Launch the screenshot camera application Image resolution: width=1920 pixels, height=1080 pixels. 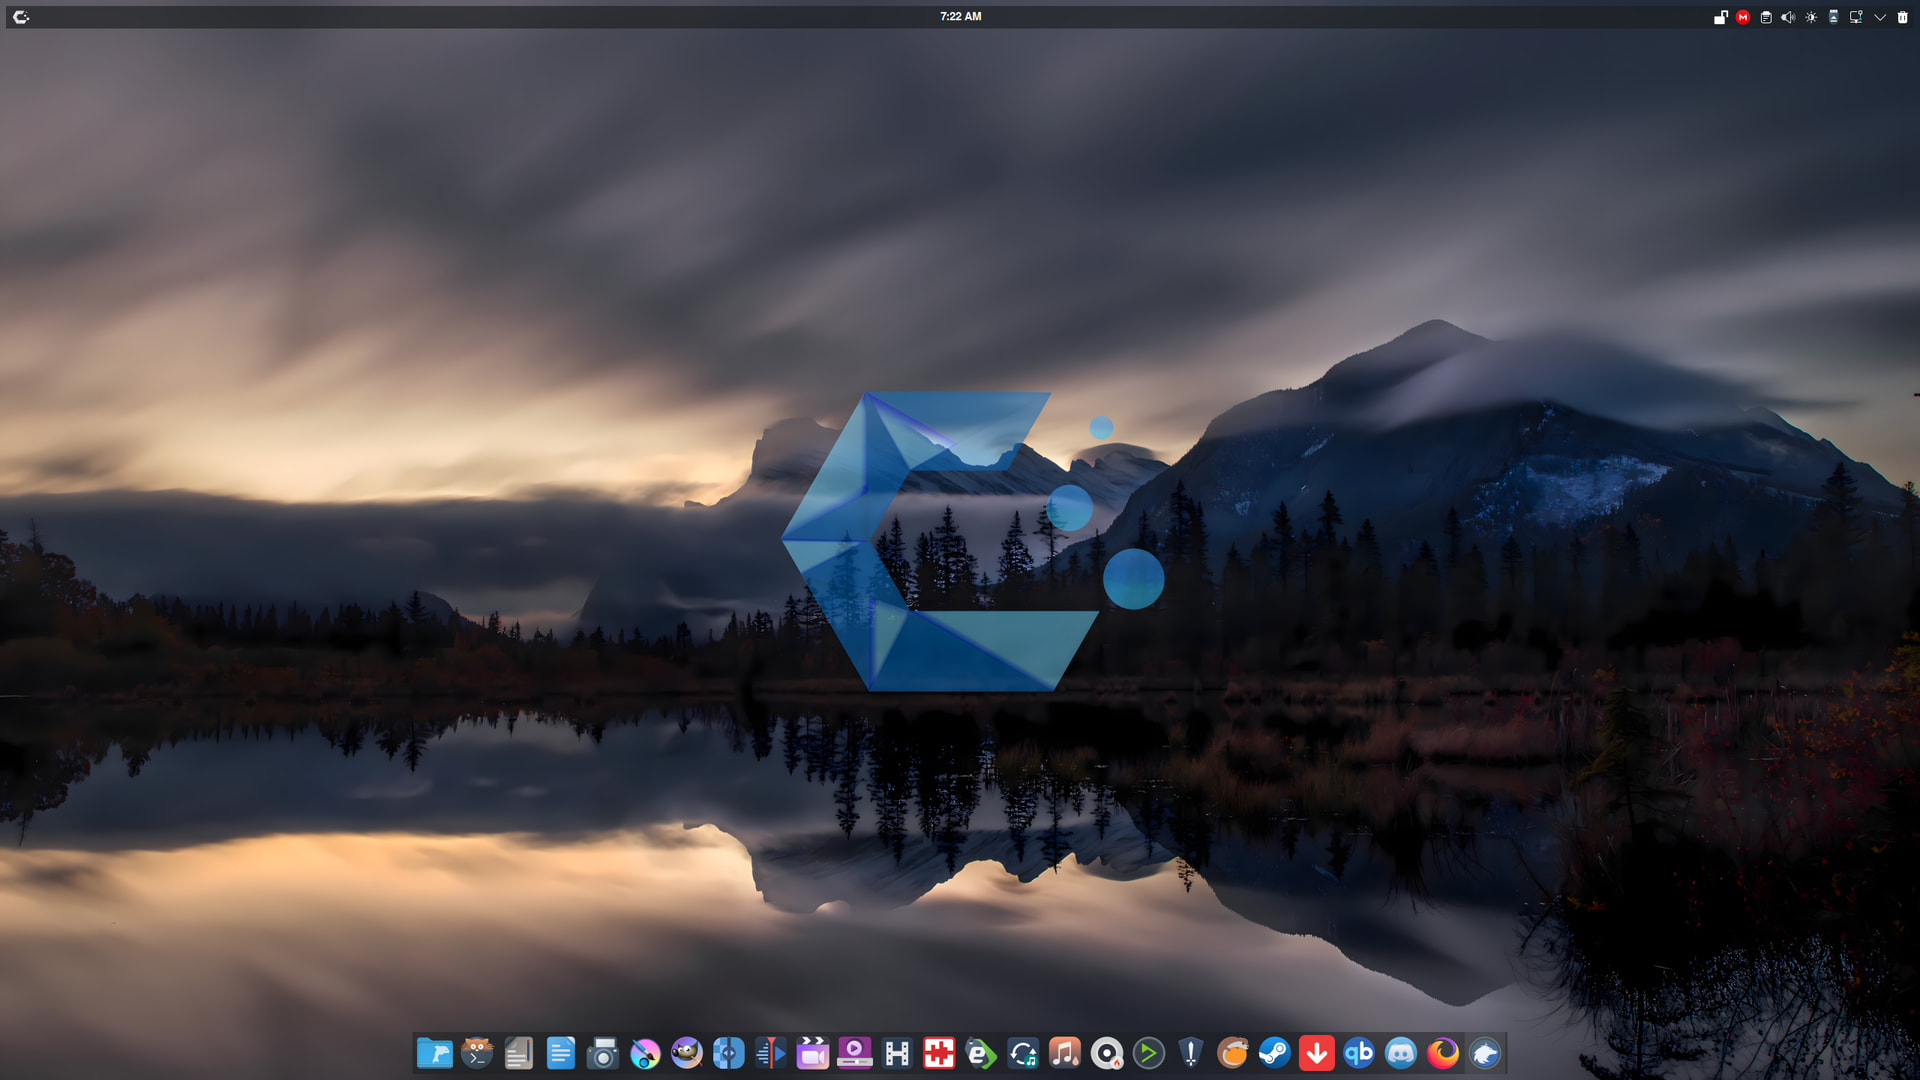point(603,1053)
